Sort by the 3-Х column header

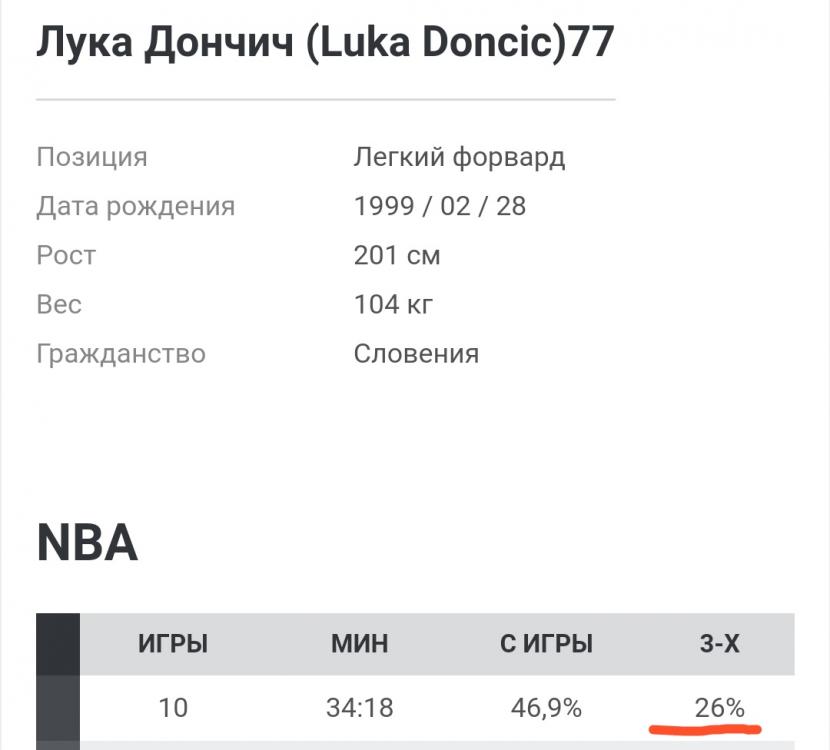(720, 645)
